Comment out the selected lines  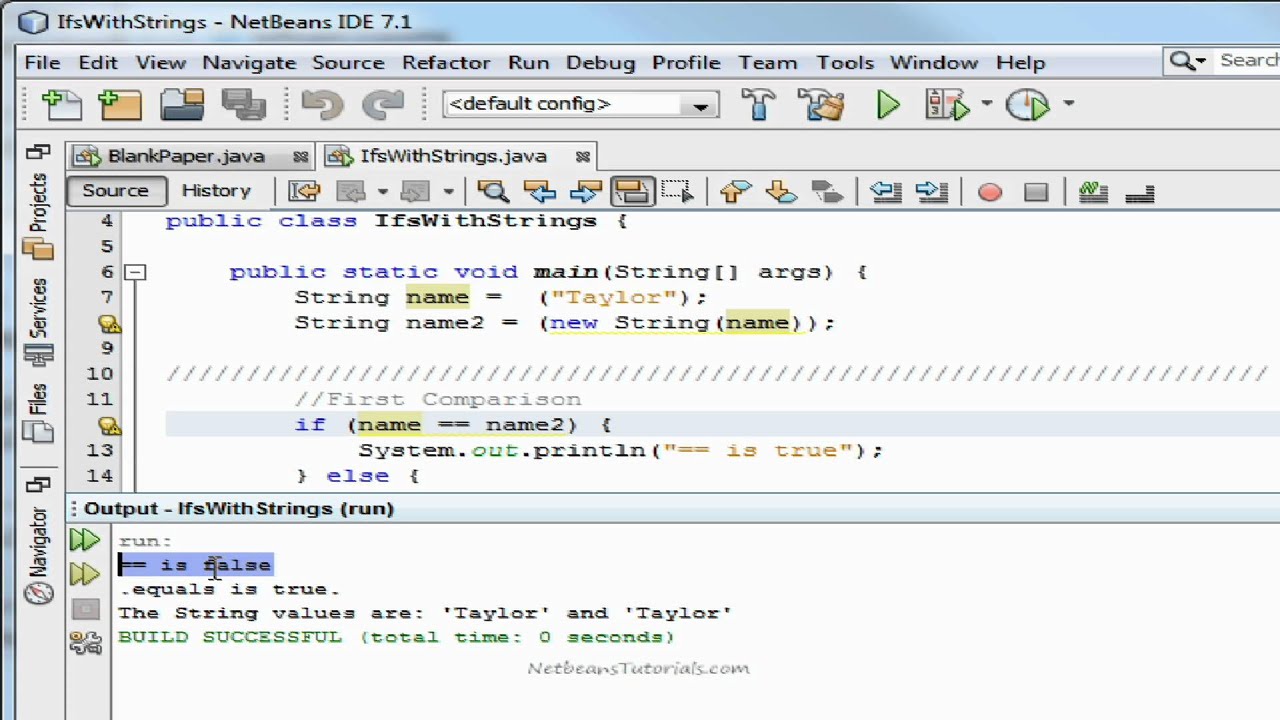tap(1093, 191)
